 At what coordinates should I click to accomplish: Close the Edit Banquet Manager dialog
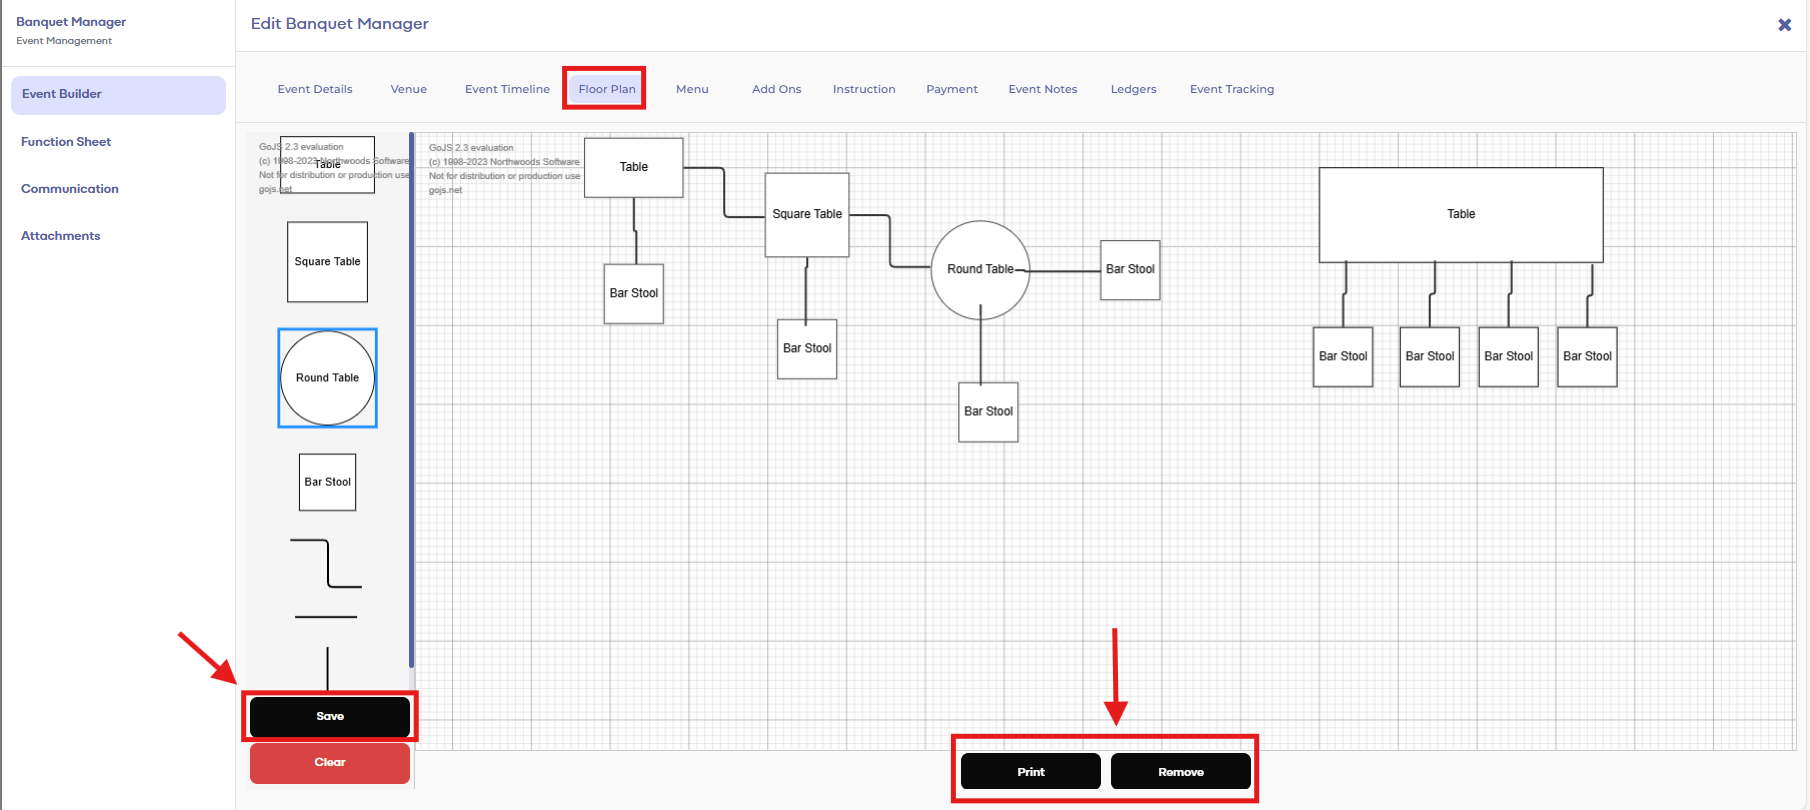pyautogui.click(x=1784, y=25)
